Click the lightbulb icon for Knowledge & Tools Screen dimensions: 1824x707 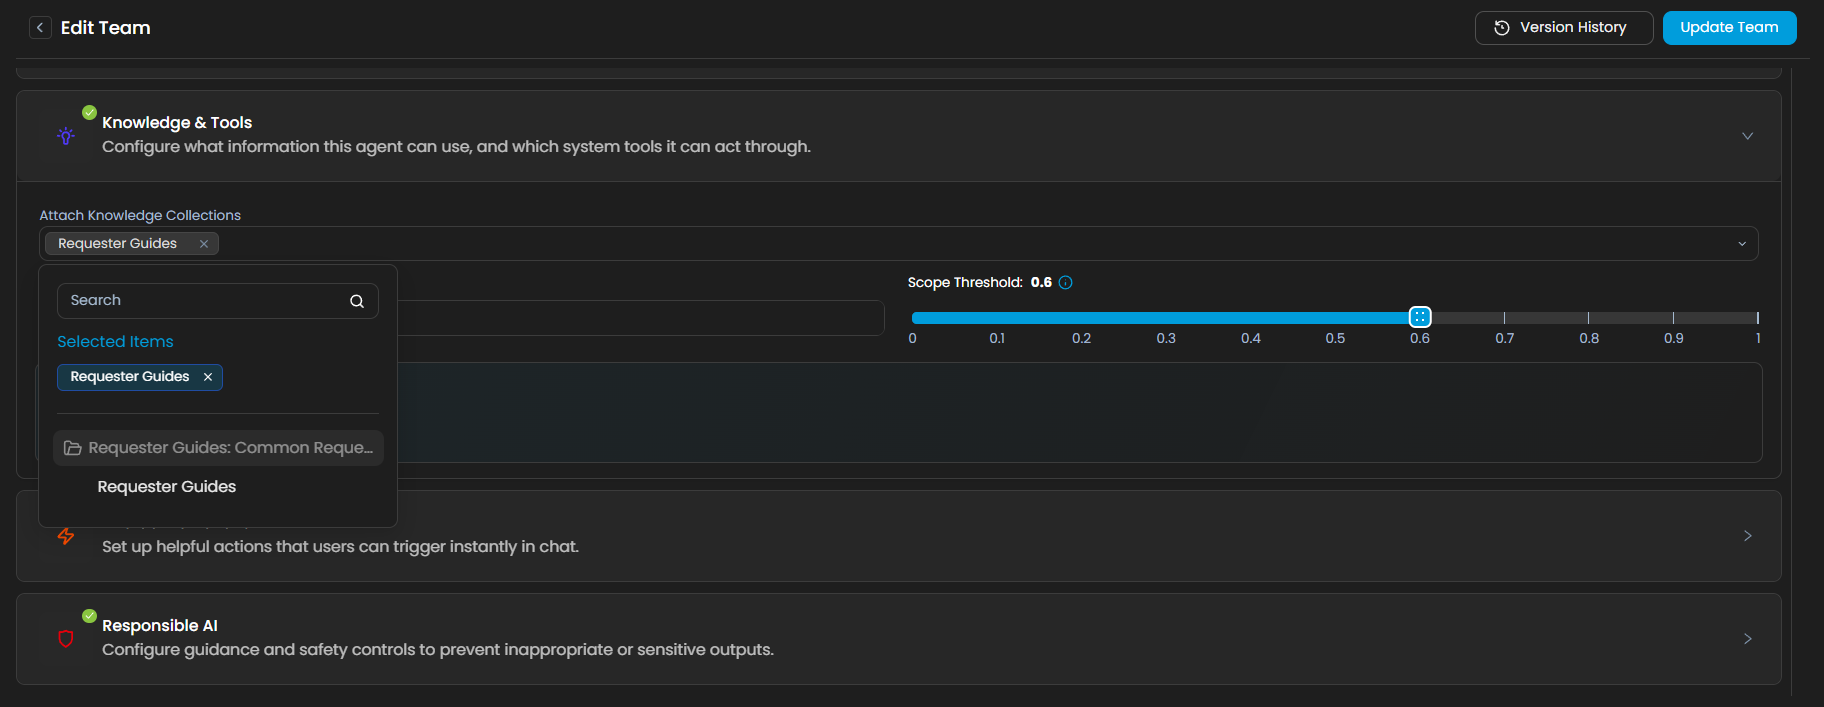click(66, 136)
